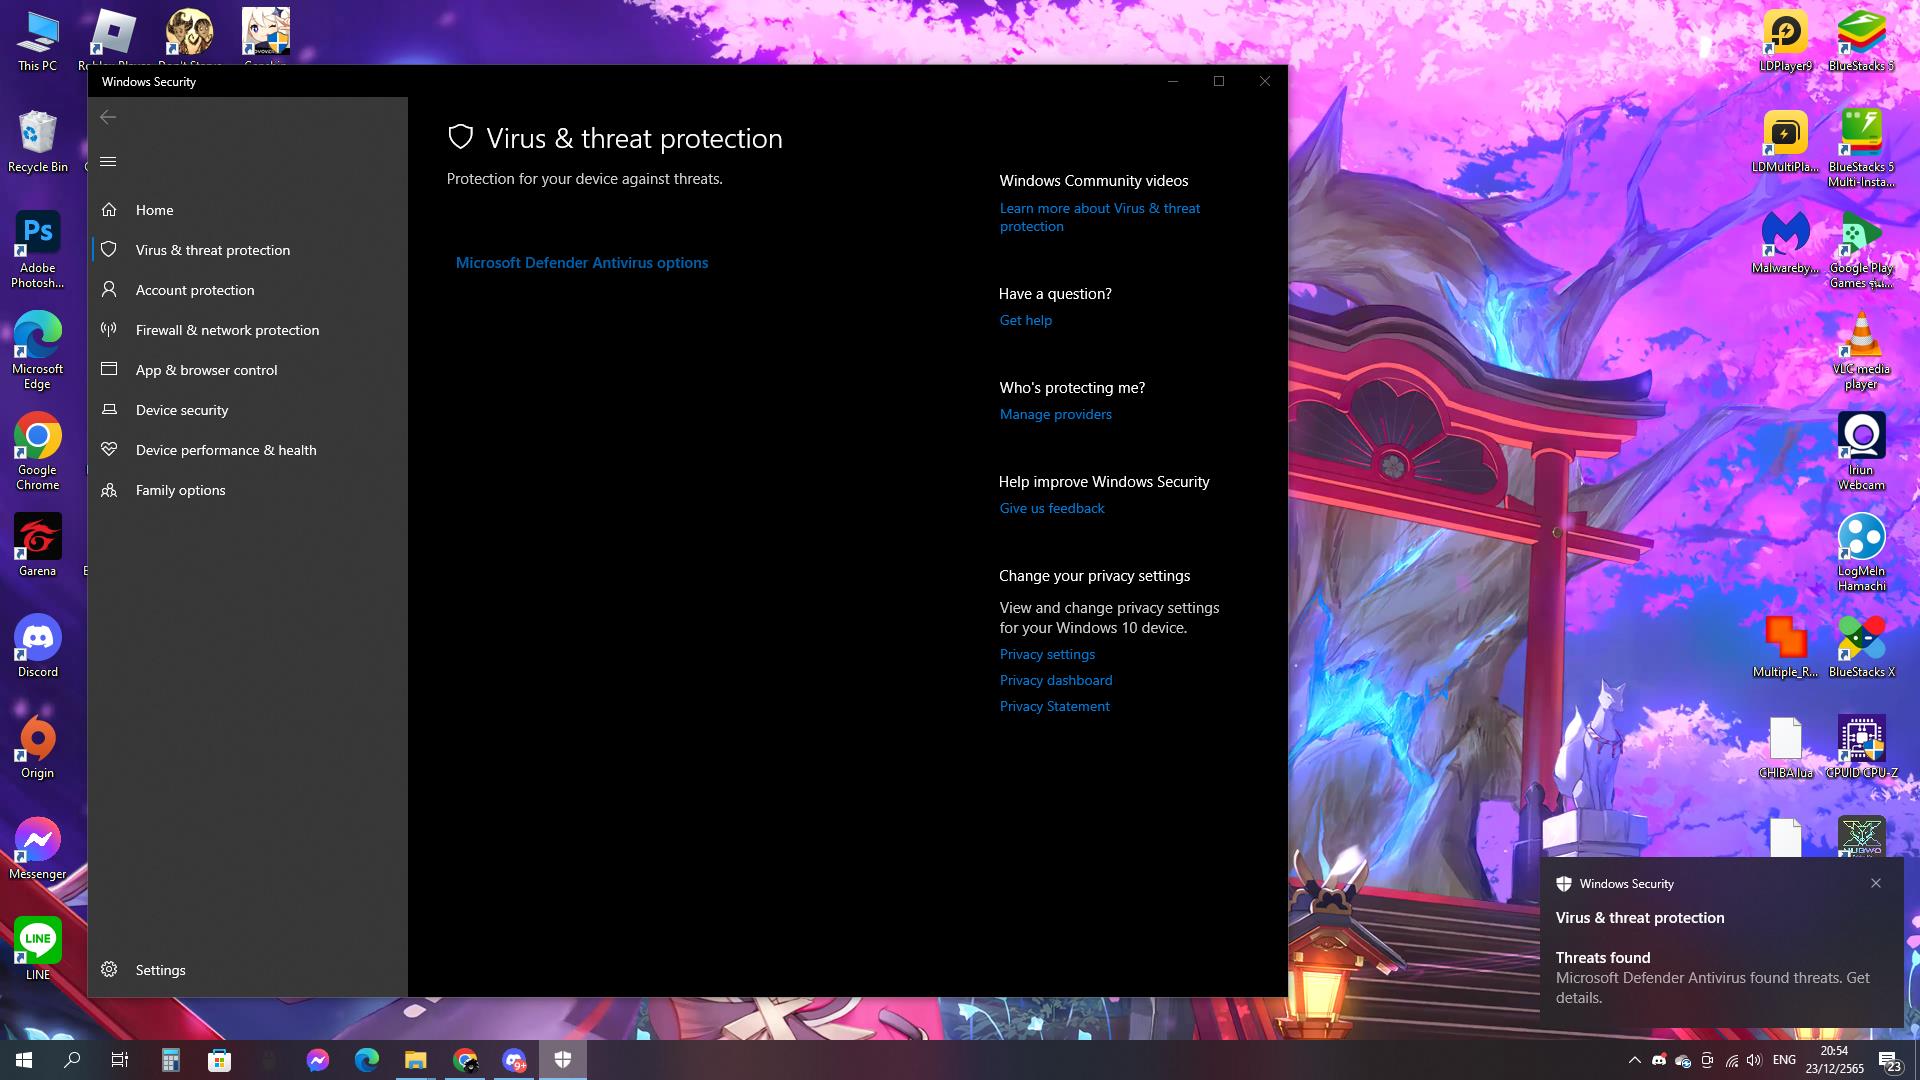Open Device security section
Screen dimensions: 1920x1080
(x=182, y=410)
